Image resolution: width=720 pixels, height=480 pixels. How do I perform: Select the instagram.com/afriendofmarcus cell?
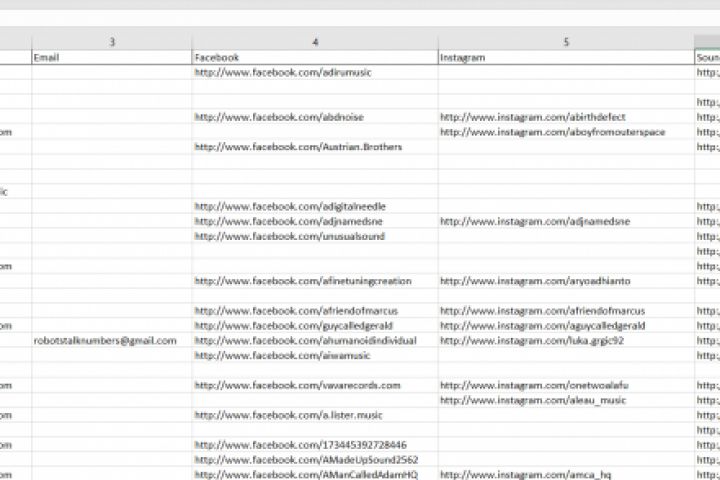tap(566, 311)
